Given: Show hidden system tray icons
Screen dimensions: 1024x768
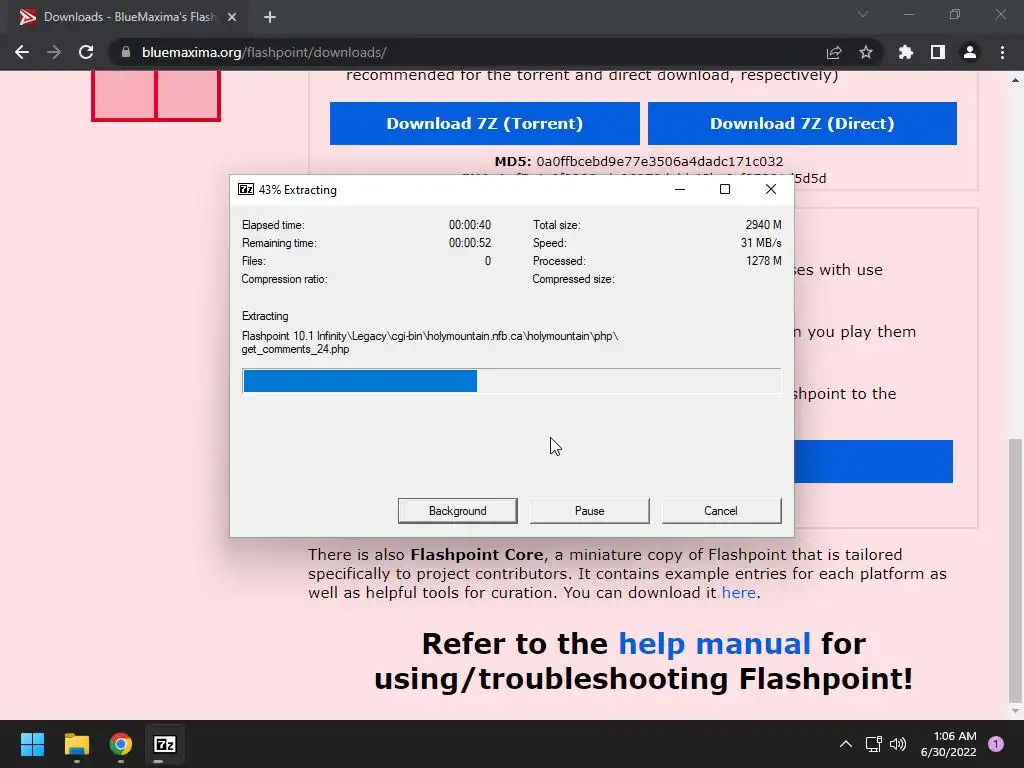Looking at the screenshot, I should pyautogui.click(x=846, y=744).
